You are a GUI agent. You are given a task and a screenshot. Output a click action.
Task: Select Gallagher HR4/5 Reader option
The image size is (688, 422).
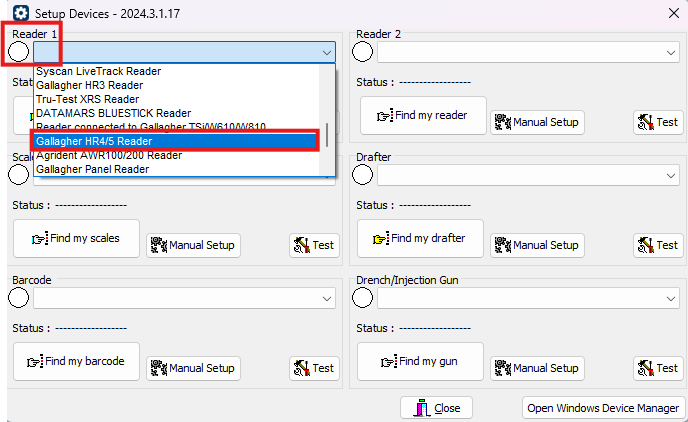point(176,141)
